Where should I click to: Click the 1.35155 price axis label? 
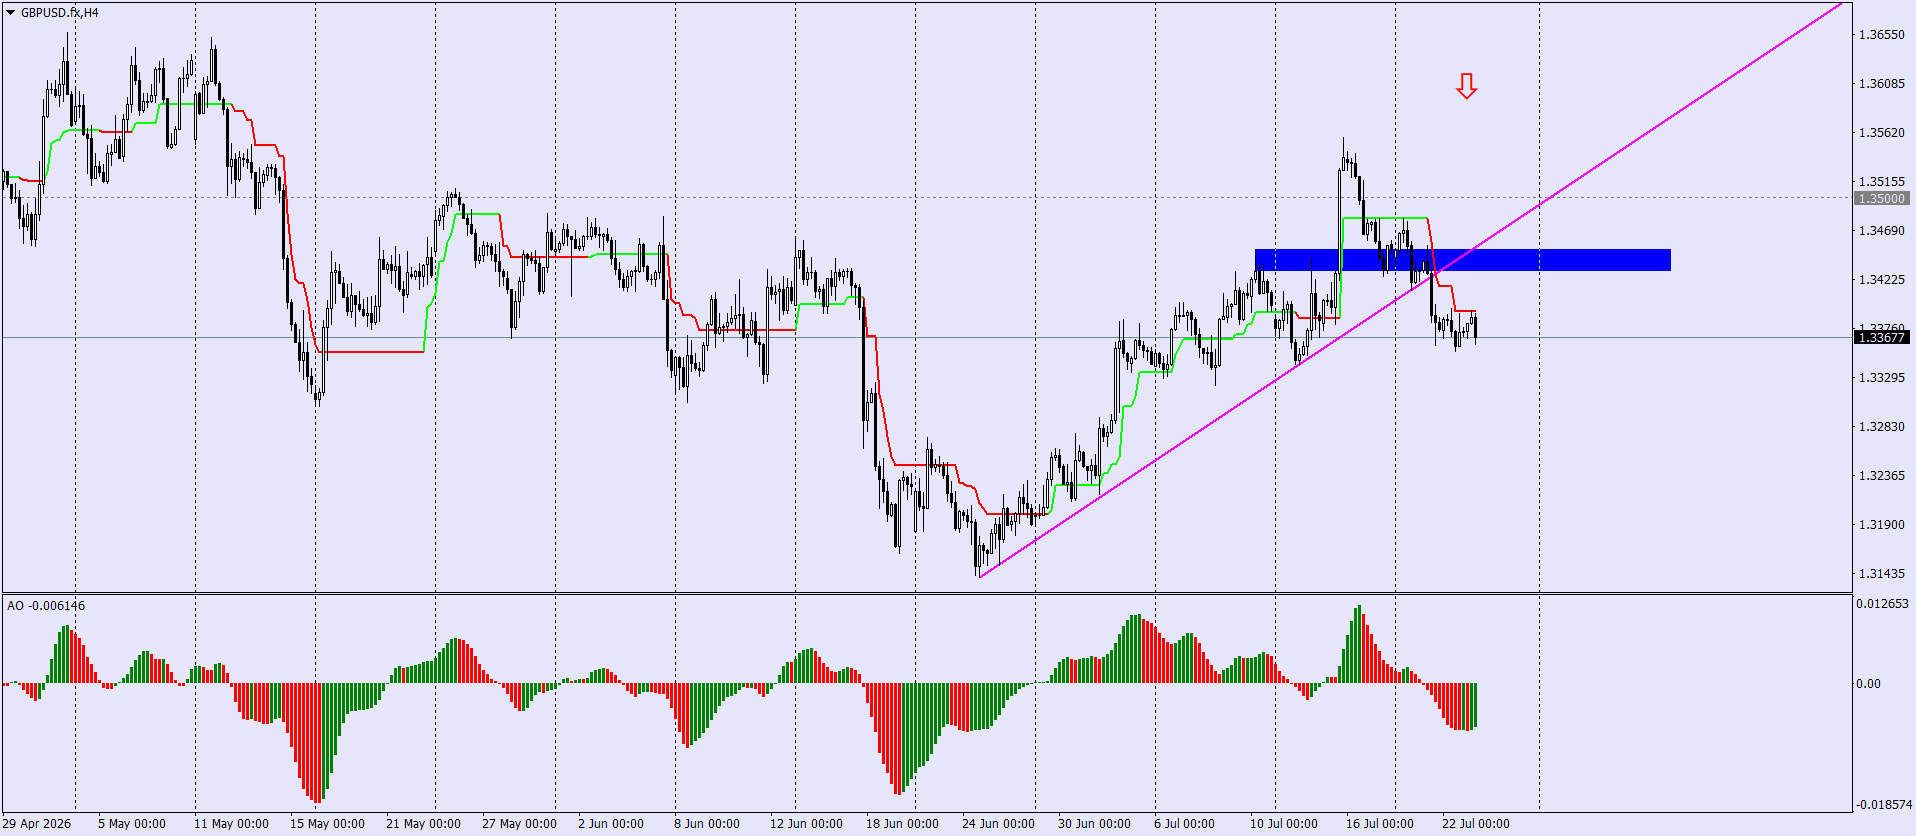pyautogui.click(x=1881, y=182)
